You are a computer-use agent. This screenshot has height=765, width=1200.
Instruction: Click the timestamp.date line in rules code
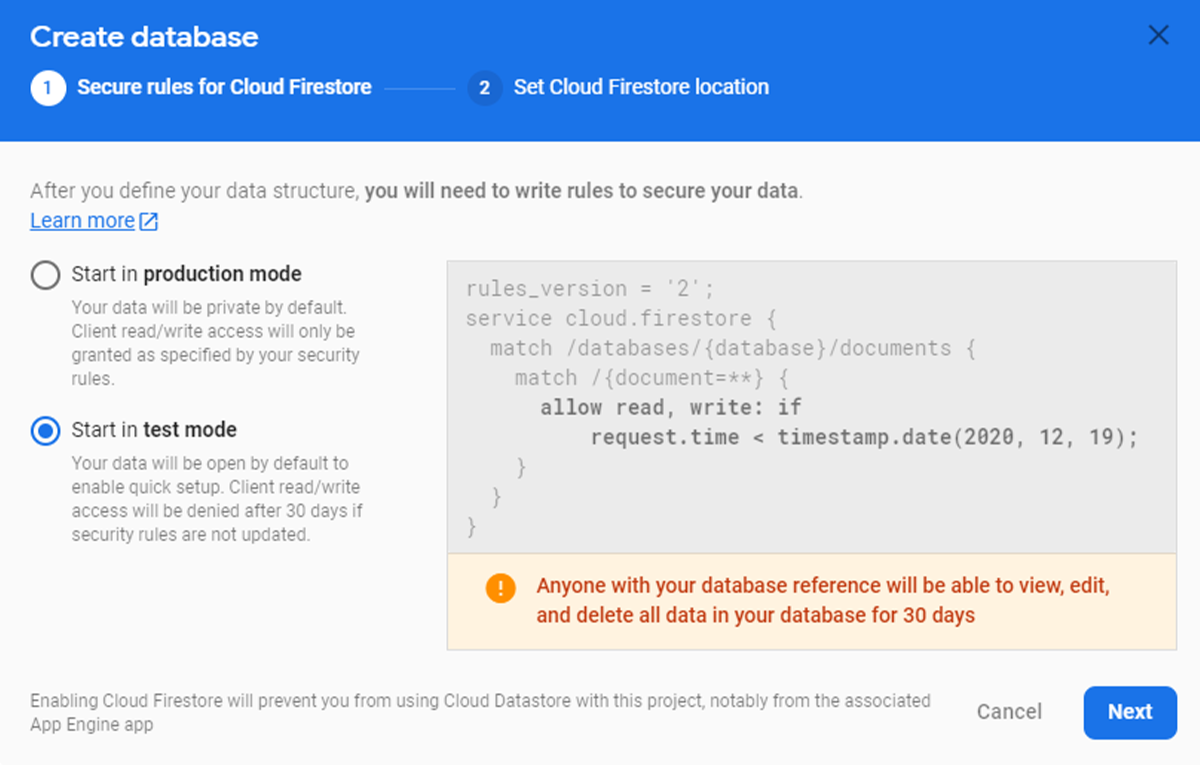pyautogui.click(x=864, y=437)
